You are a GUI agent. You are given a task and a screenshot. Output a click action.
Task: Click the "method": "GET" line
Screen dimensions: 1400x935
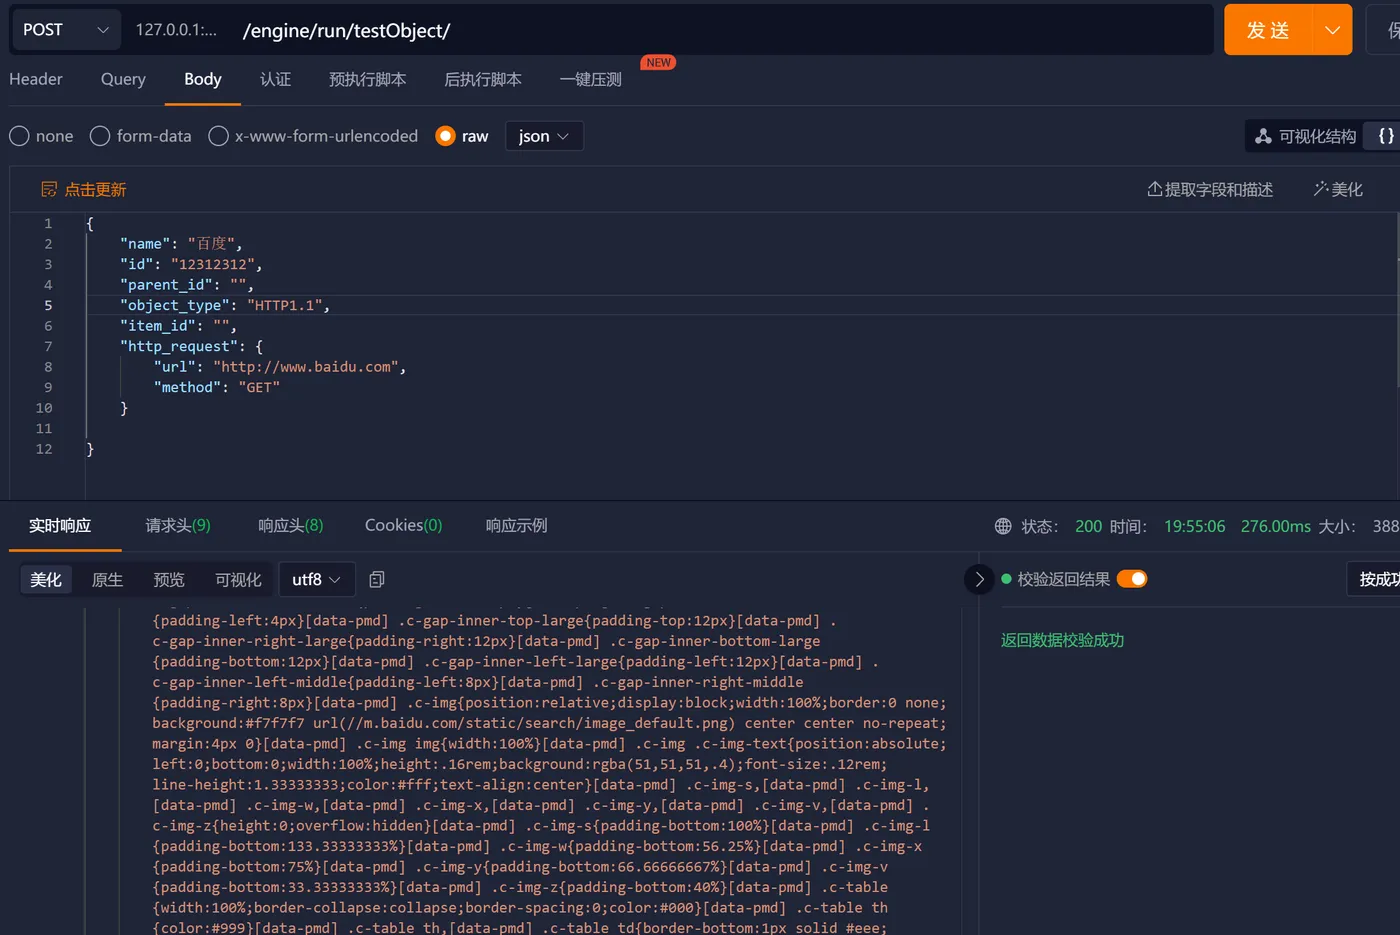pos(217,387)
